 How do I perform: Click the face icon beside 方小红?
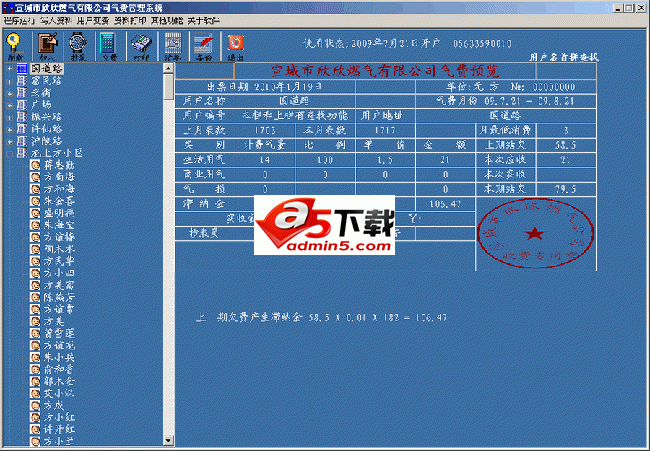tap(36, 417)
